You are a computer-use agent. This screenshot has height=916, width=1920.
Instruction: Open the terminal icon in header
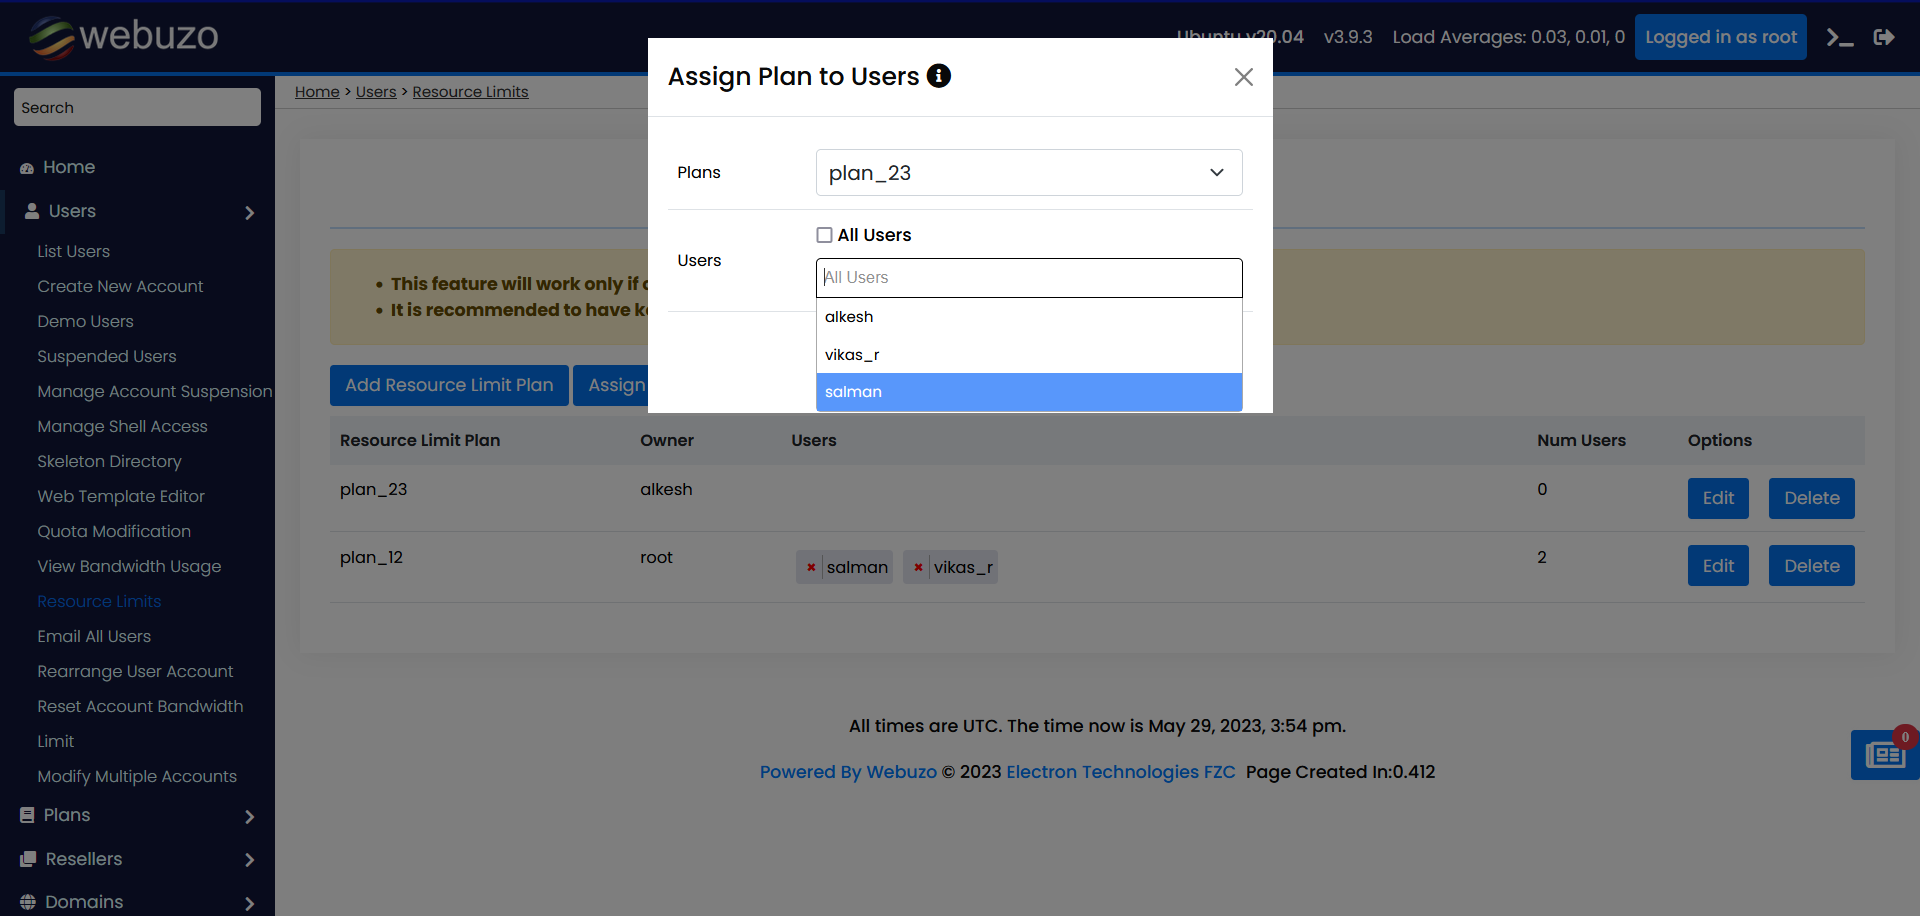click(x=1839, y=38)
